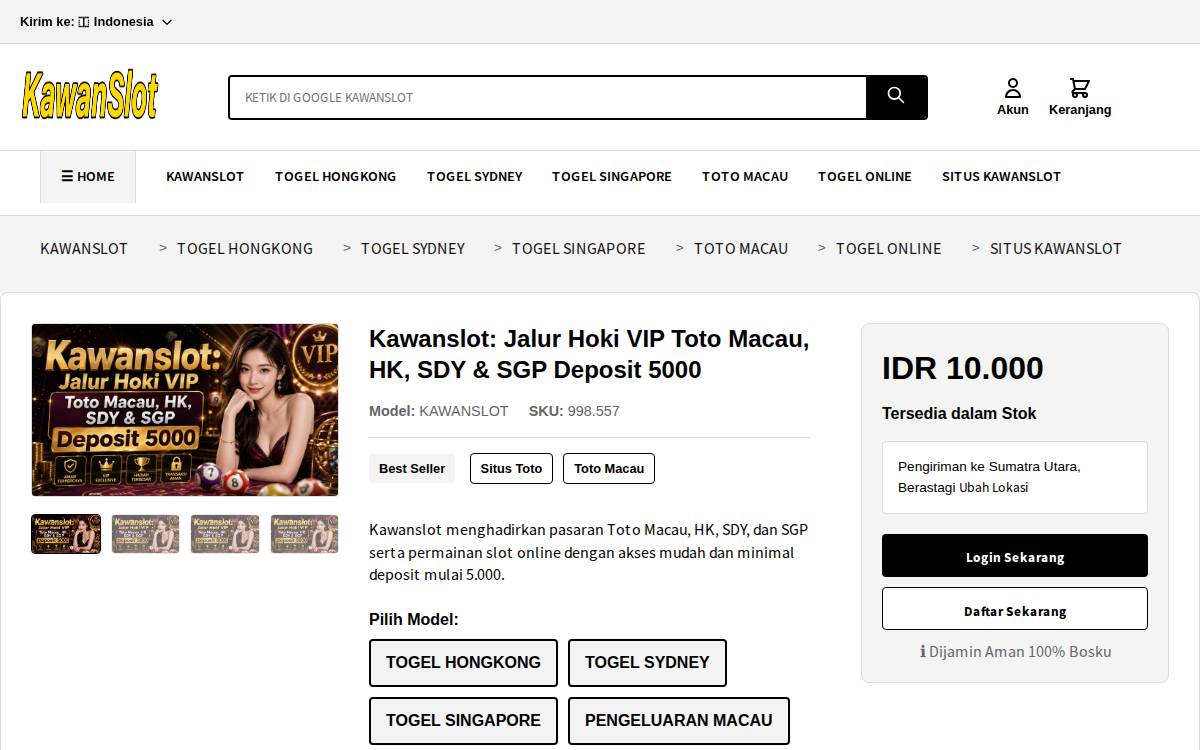Select TOTO MACAU in the navigation bar
This screenshot has height=750, width=1200.
(745, 176)
